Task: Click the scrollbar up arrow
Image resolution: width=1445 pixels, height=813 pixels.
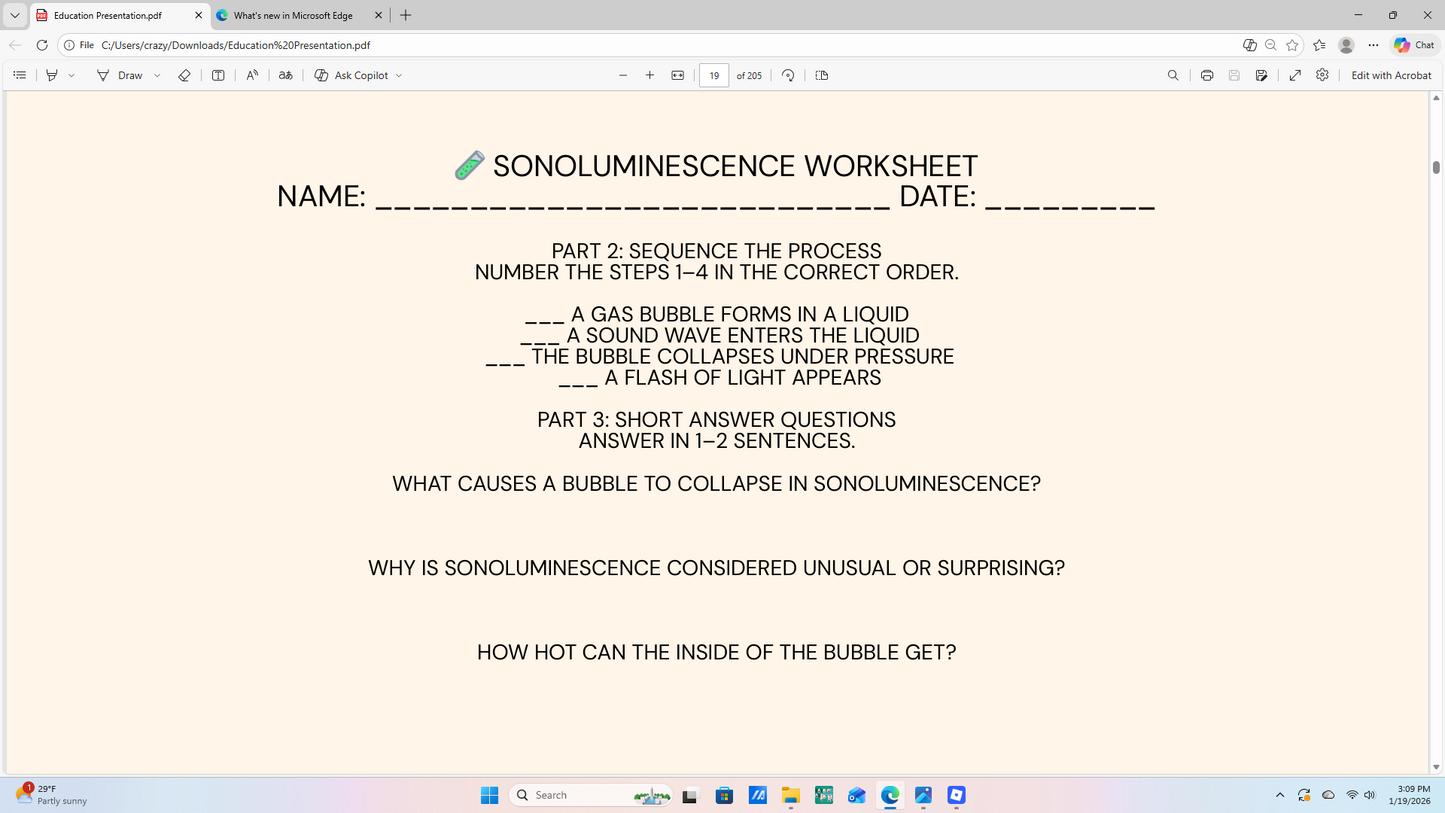Action: click(1437, 97)
